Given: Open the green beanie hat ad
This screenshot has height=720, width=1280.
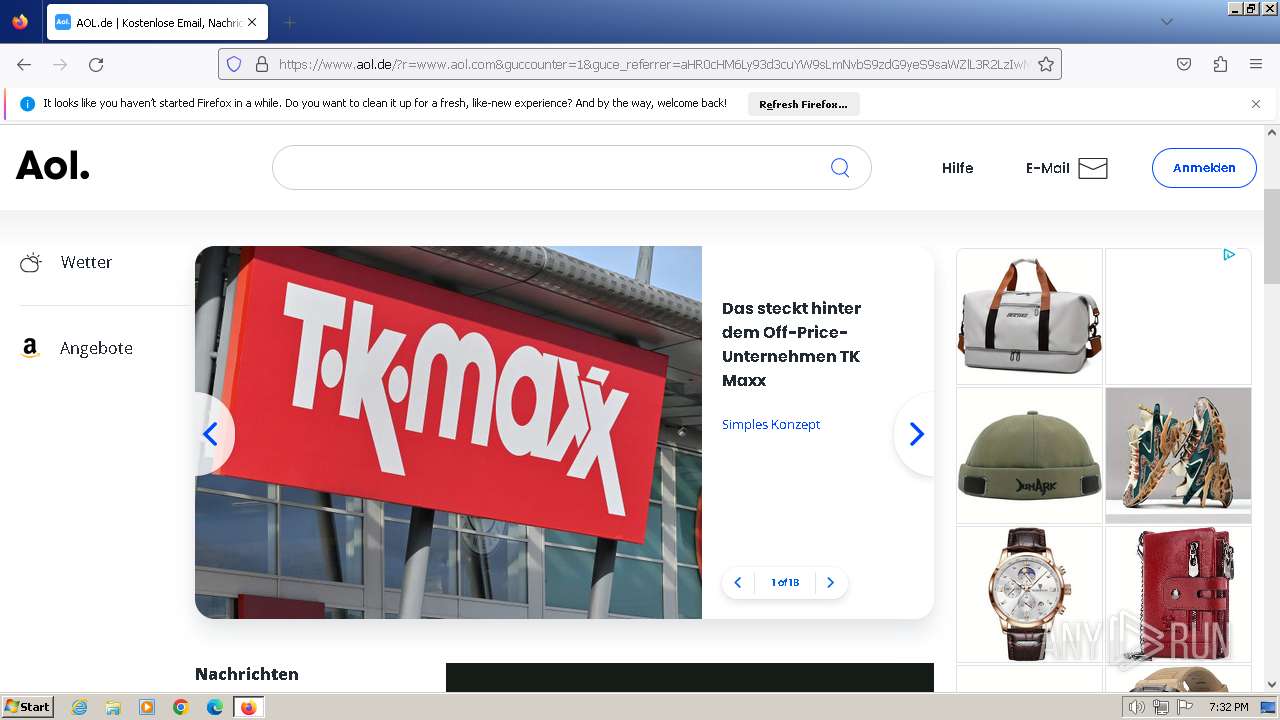Looking at the screenshot, I should pyautogui.click(x=1029, y=455).
